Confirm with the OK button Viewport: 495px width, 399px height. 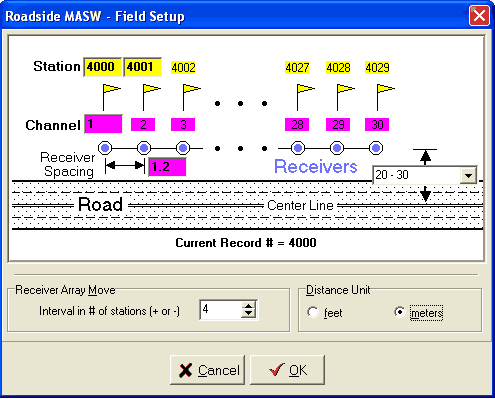(x=287, y=370)
